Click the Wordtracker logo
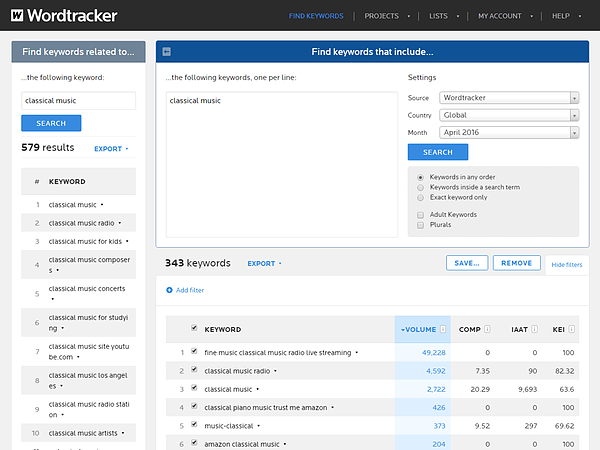Viewport: 600px width, 450px height. (64, 16)
